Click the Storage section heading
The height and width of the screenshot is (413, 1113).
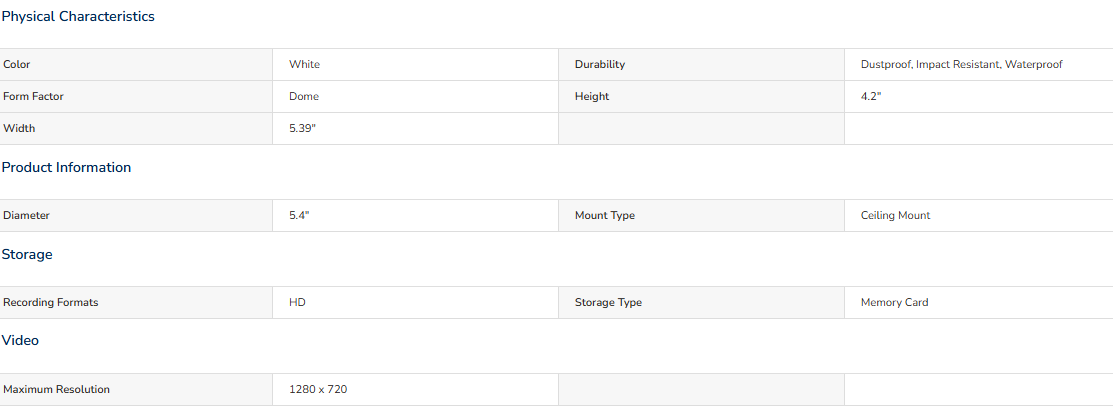pyautogui.click(x=27, y=255)
